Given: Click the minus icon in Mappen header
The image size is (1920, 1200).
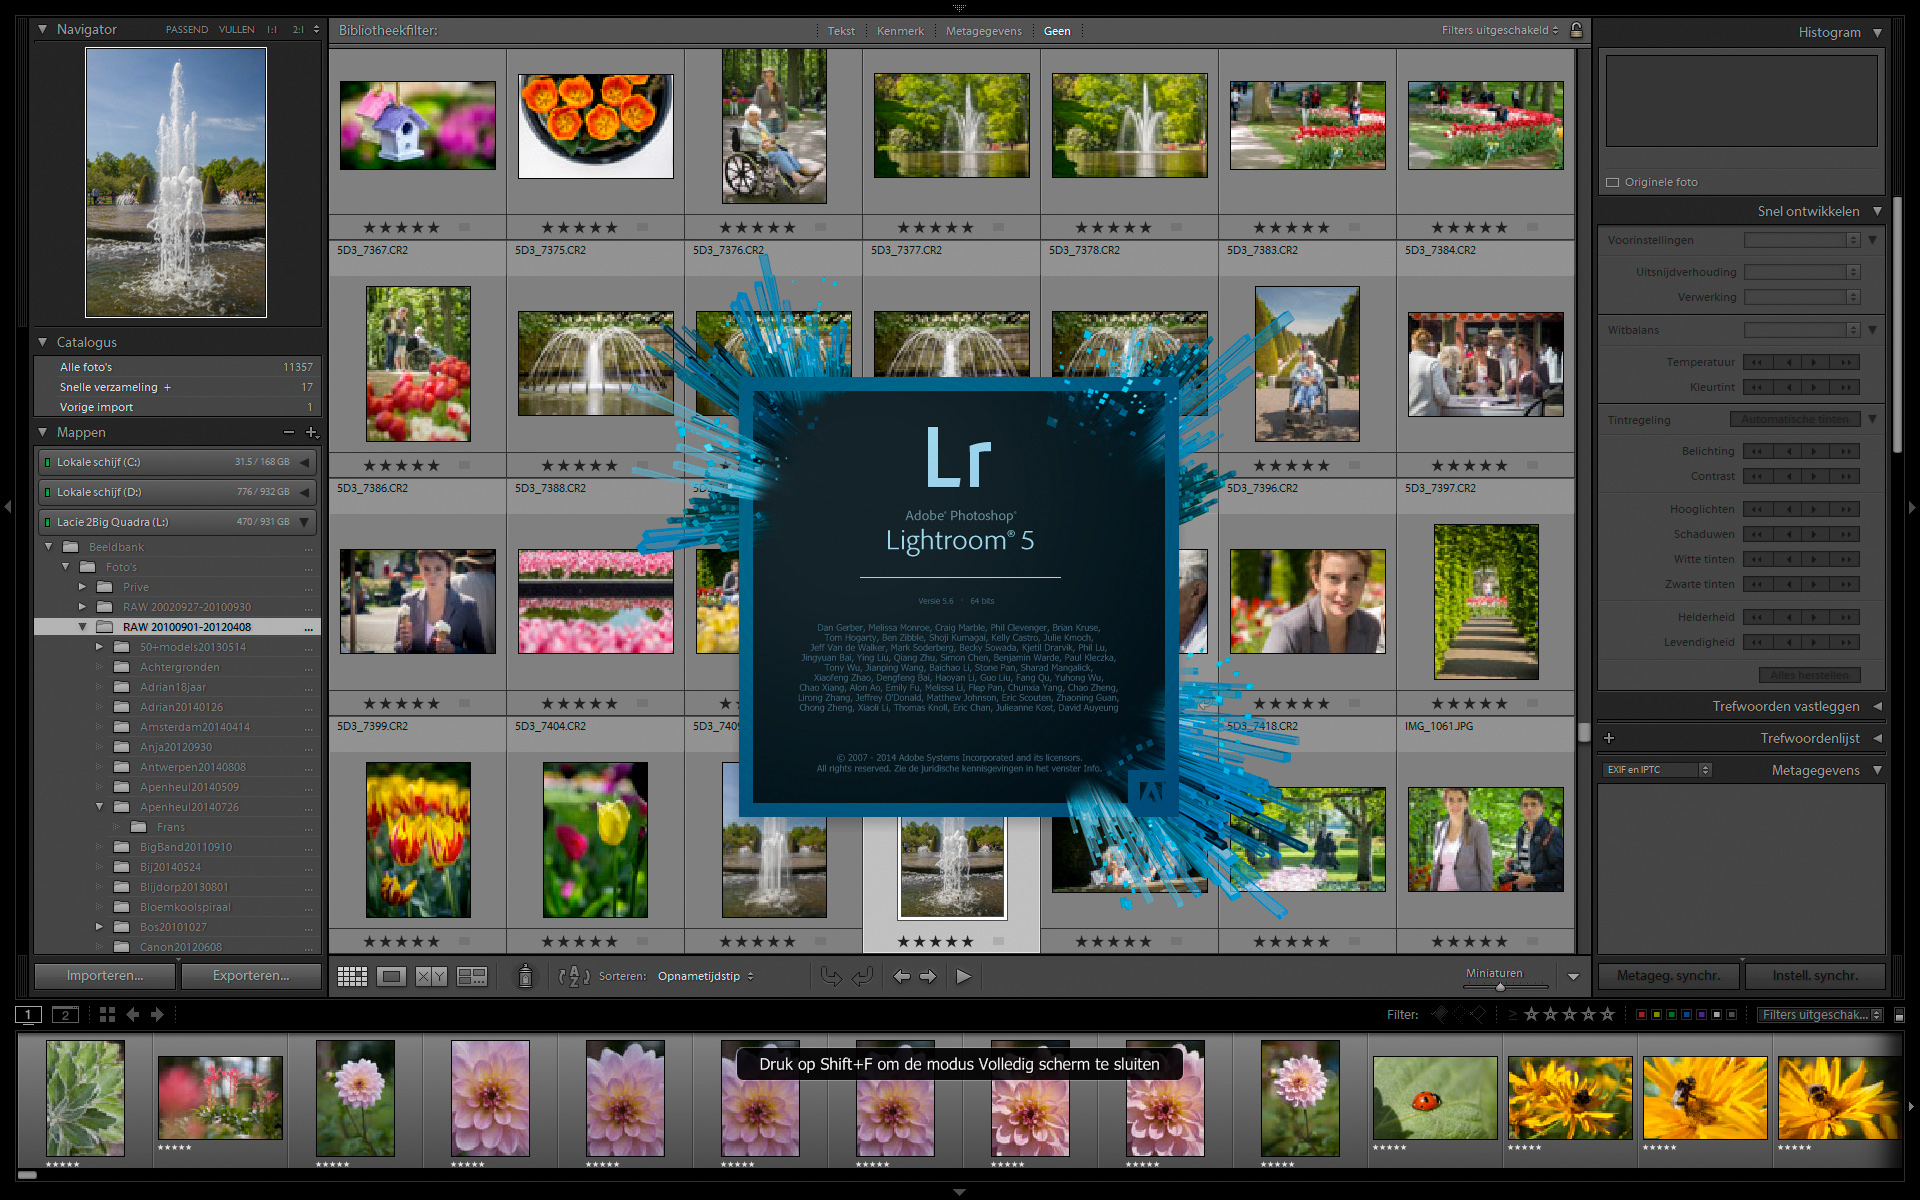Looking at the screenshot, I should (288, 432).
